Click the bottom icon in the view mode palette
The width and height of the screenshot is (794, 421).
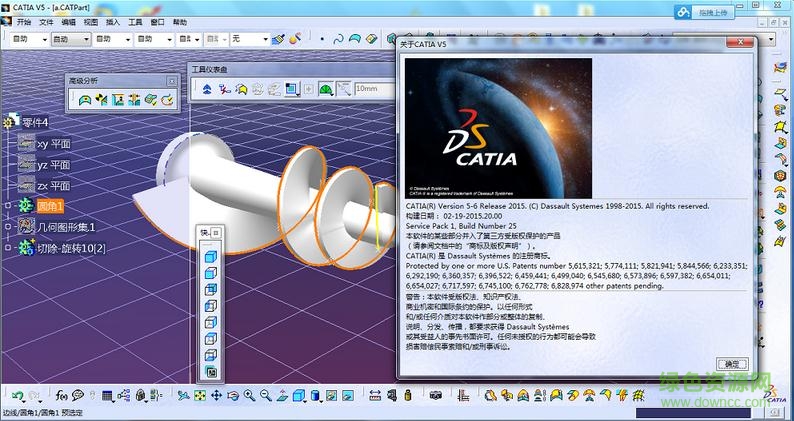[211, 372]
